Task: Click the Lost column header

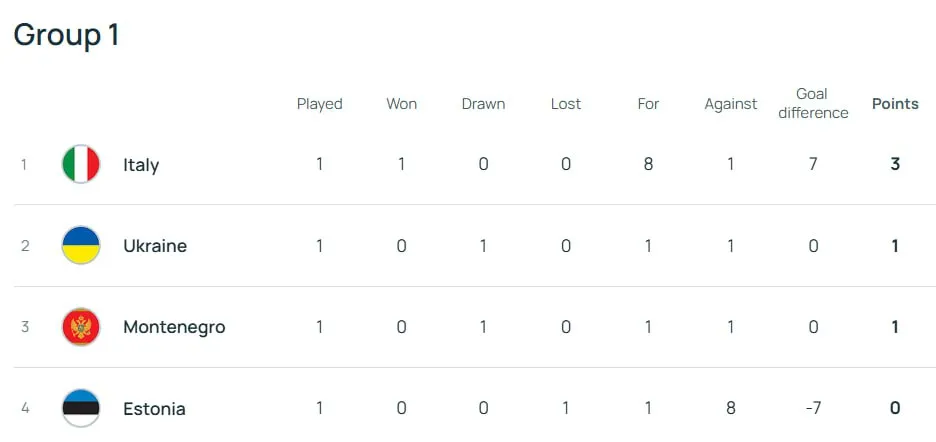Action: [566, 104]
